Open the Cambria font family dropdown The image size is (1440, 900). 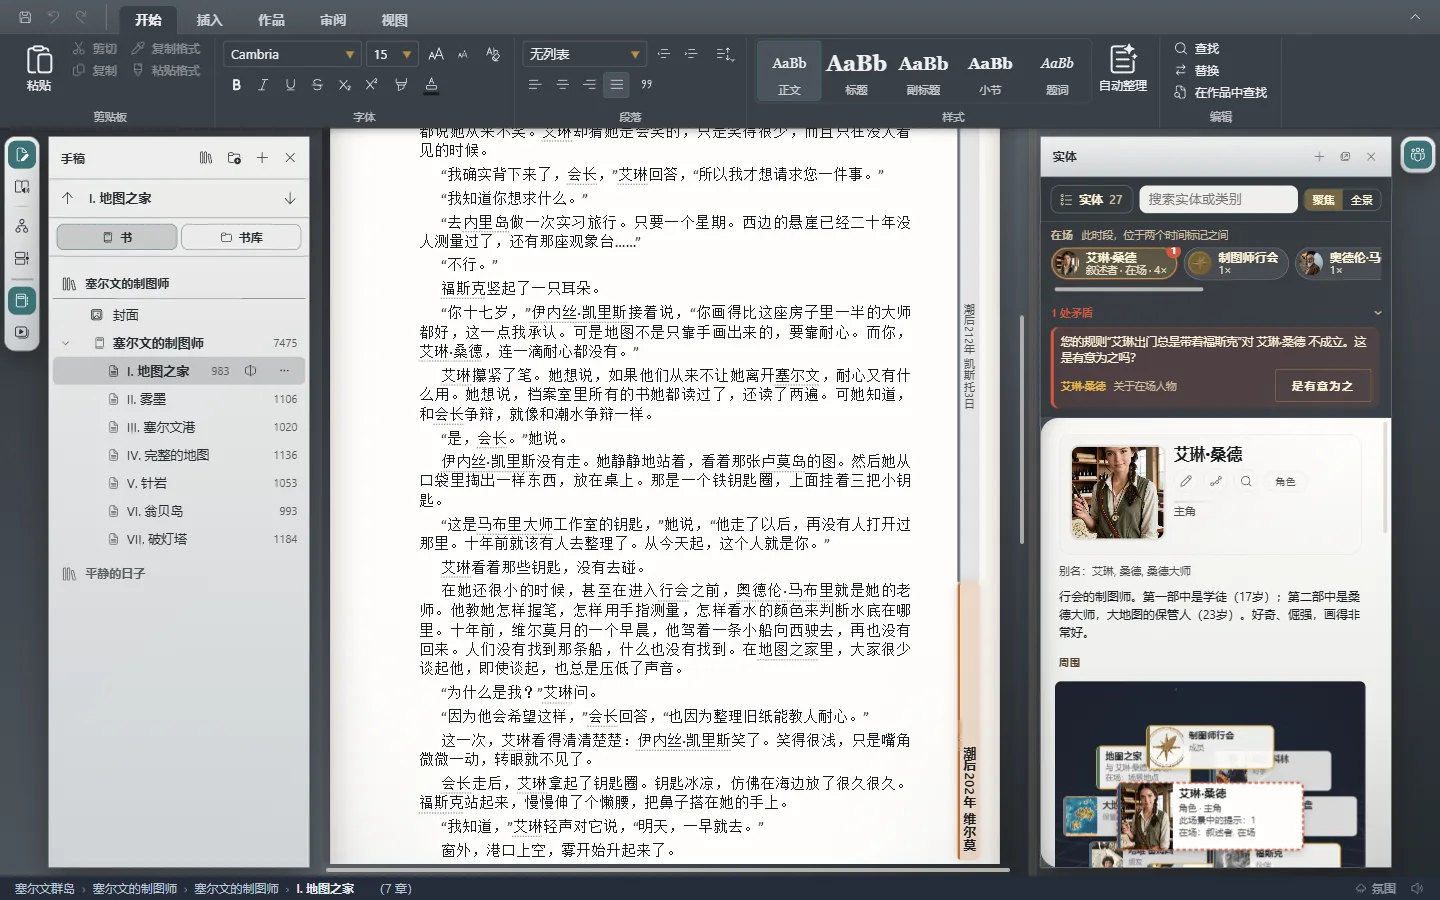click(x=292, y=54)
